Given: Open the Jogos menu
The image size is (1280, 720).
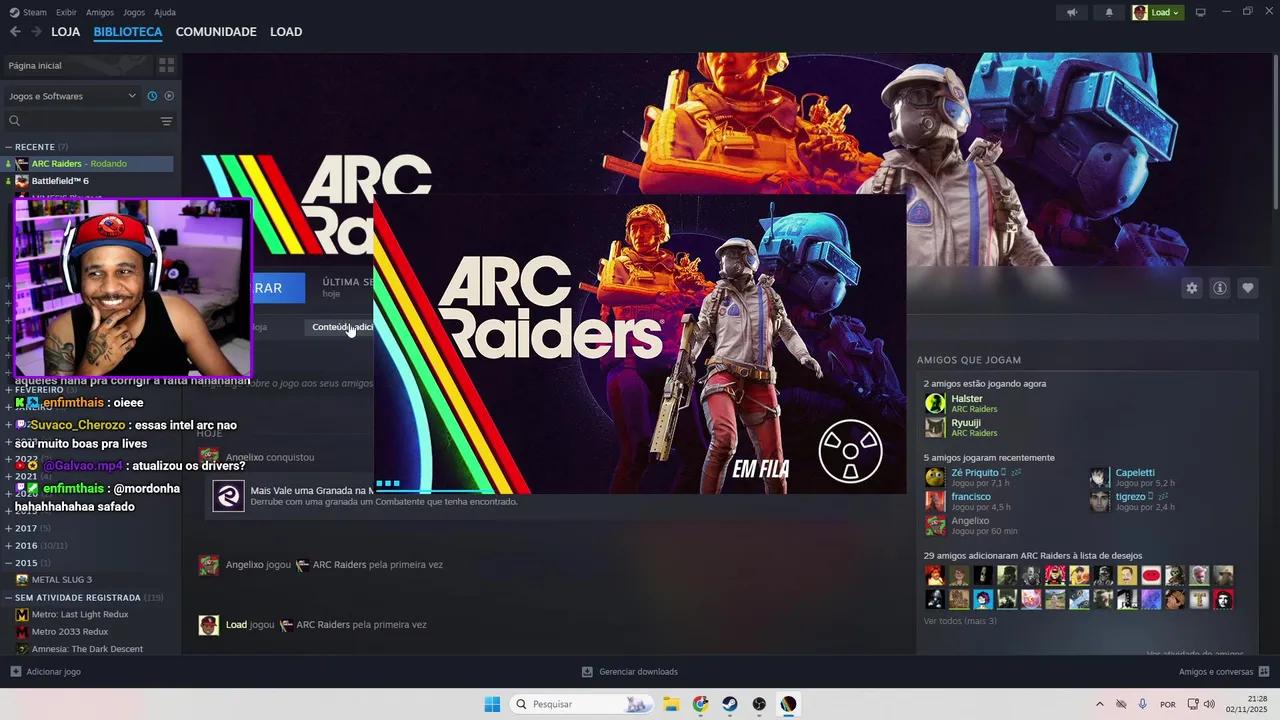Looking at the screenshot, I should [x=134, y=12].
